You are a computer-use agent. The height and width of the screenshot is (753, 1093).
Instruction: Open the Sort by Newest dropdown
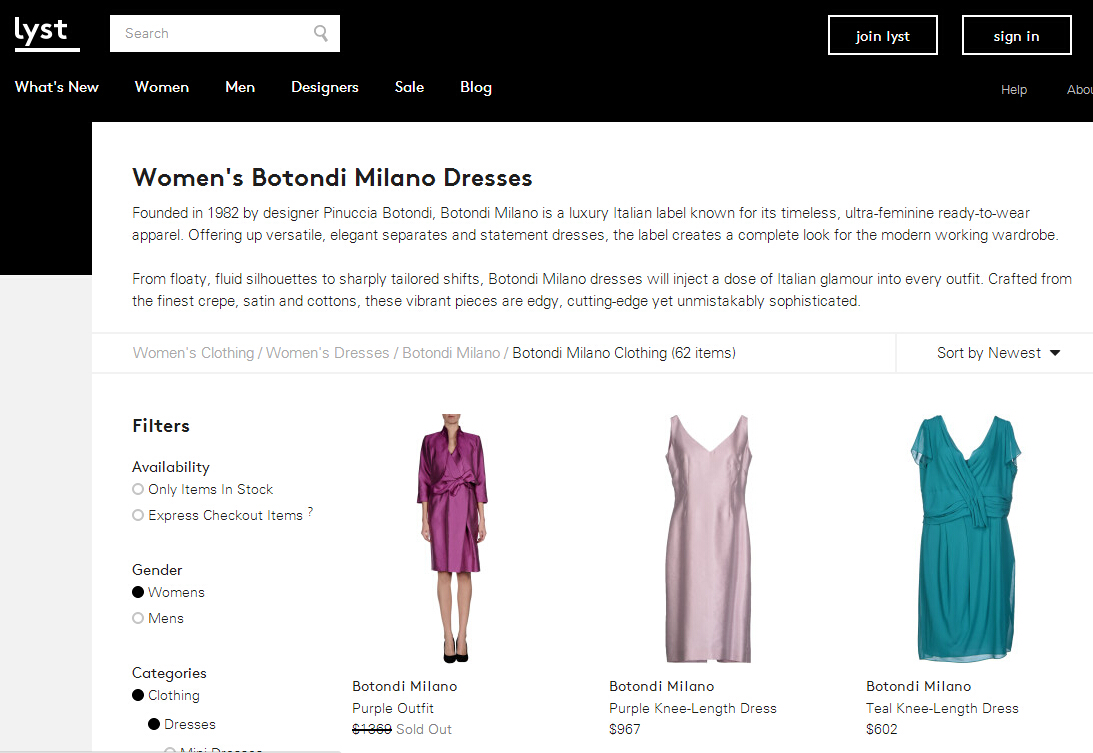pos(998,353)
